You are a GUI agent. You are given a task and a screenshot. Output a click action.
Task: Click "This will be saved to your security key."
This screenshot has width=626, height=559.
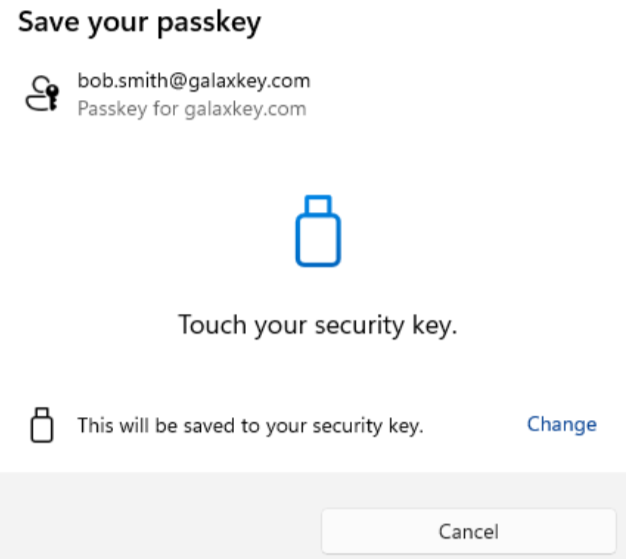tap(251, 426)
